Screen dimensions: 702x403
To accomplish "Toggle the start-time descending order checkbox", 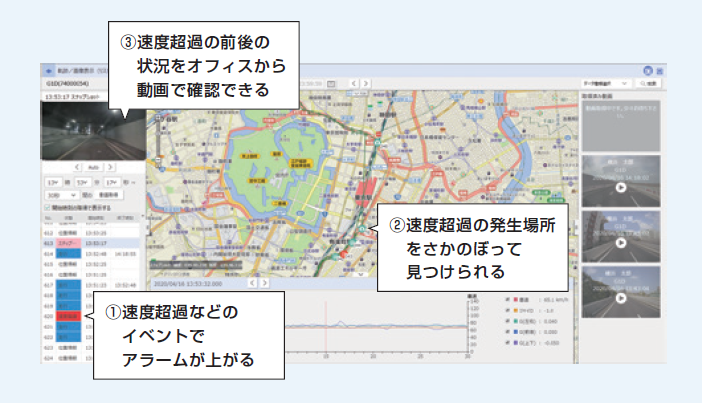I will [x=47, y=208].
